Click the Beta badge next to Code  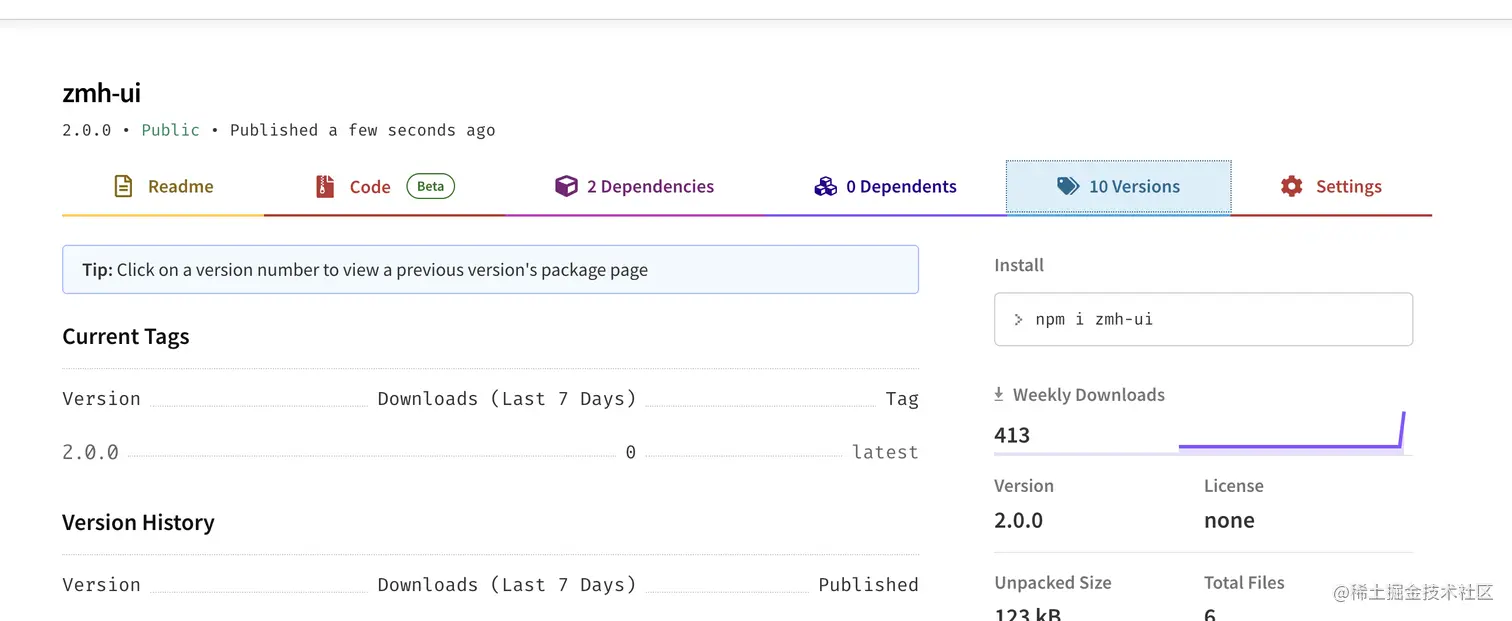430,186
